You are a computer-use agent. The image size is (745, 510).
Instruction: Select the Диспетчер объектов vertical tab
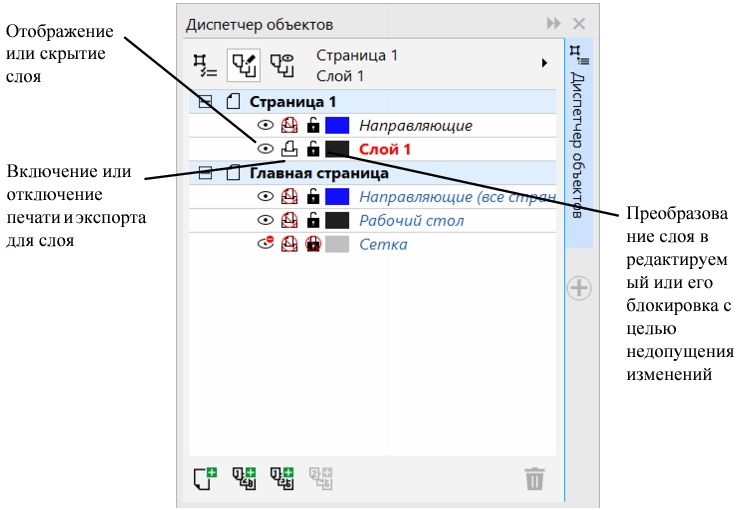pyautogui.click(x=579, y=140)
